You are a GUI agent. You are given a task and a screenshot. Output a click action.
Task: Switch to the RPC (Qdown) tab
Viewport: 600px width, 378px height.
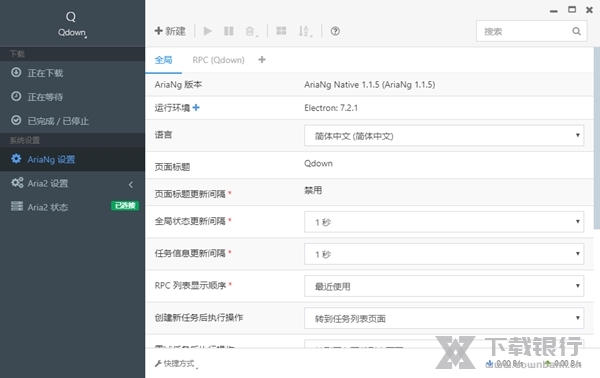[218, 60]
